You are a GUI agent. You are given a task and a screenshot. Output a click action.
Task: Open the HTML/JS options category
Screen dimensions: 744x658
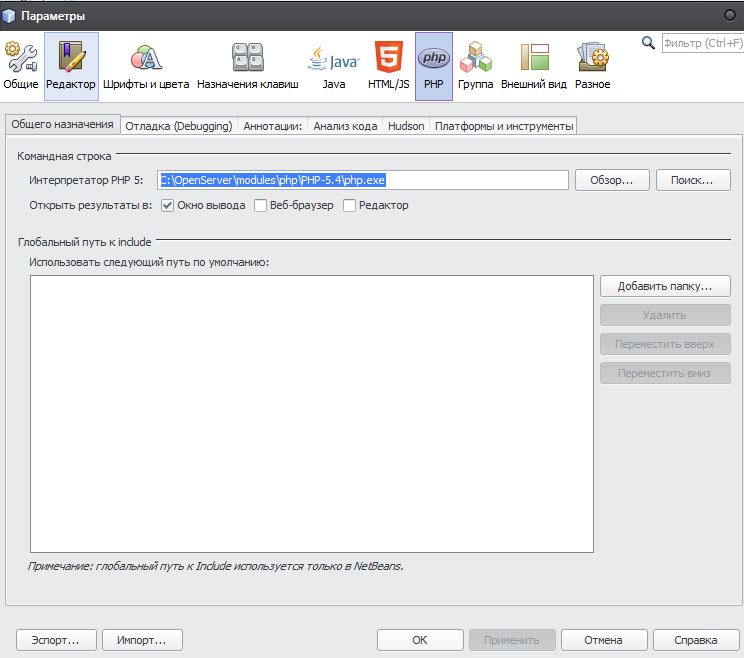click(388, 66)
